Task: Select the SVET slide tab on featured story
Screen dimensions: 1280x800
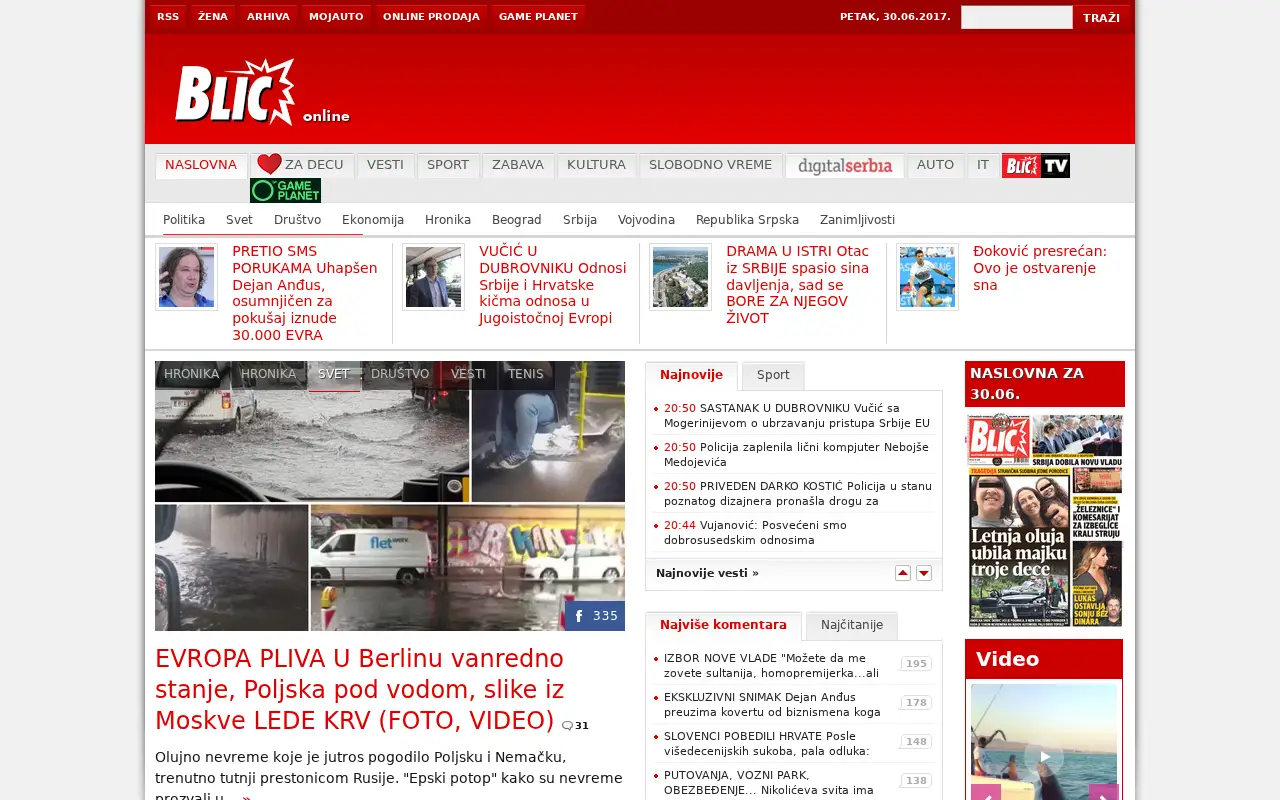Action: pos(333,375)
